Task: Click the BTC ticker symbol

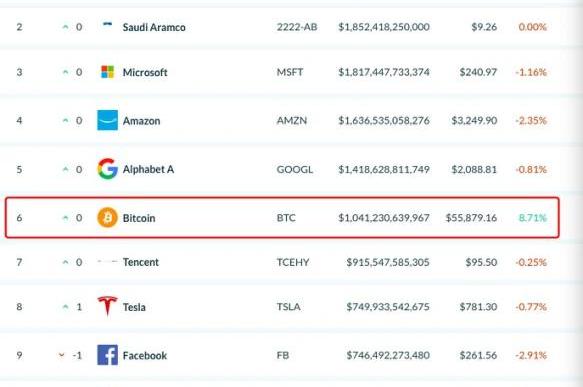Action: pos(286,217)
